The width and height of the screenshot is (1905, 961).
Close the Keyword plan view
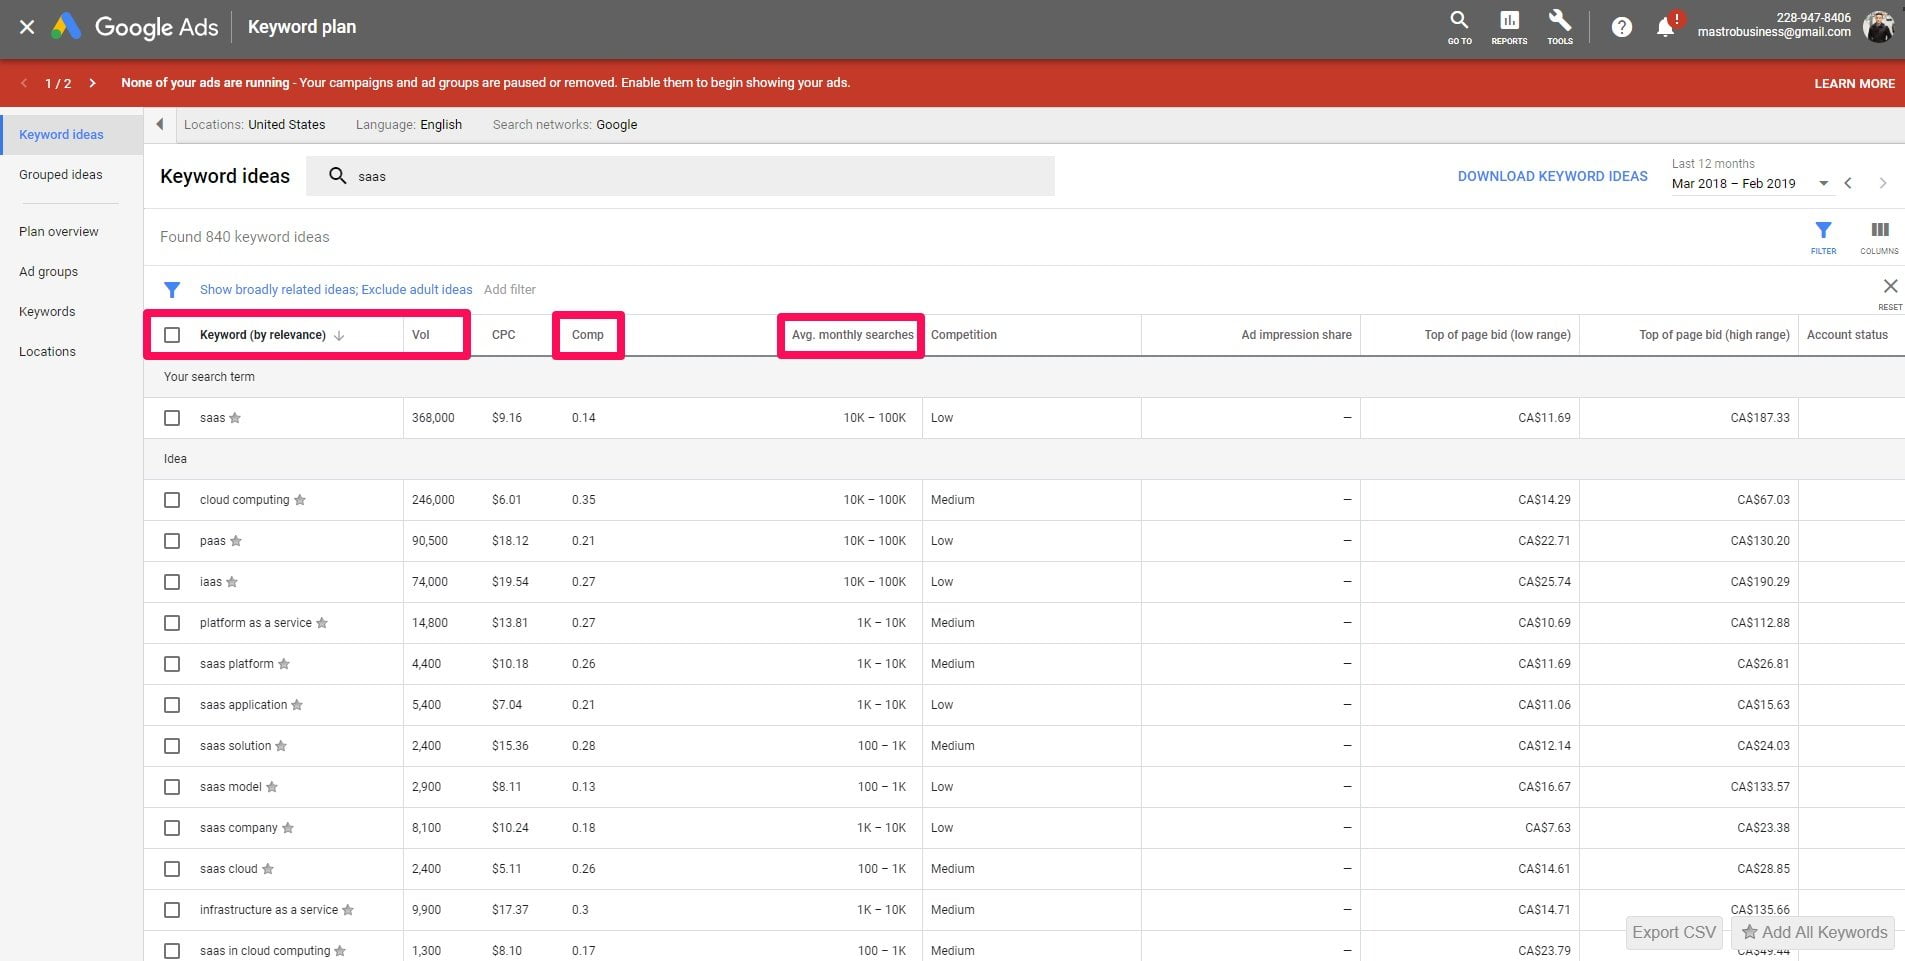pyautogui.click(x=27, y=27)
